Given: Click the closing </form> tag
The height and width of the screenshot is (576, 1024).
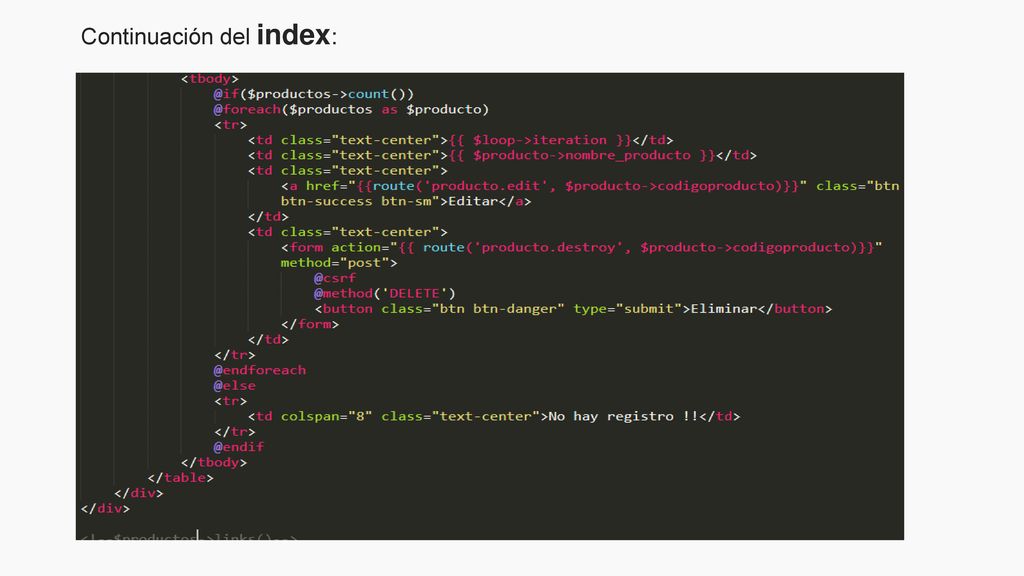Looking at the screenshot, I should click(x=310, y=324).
